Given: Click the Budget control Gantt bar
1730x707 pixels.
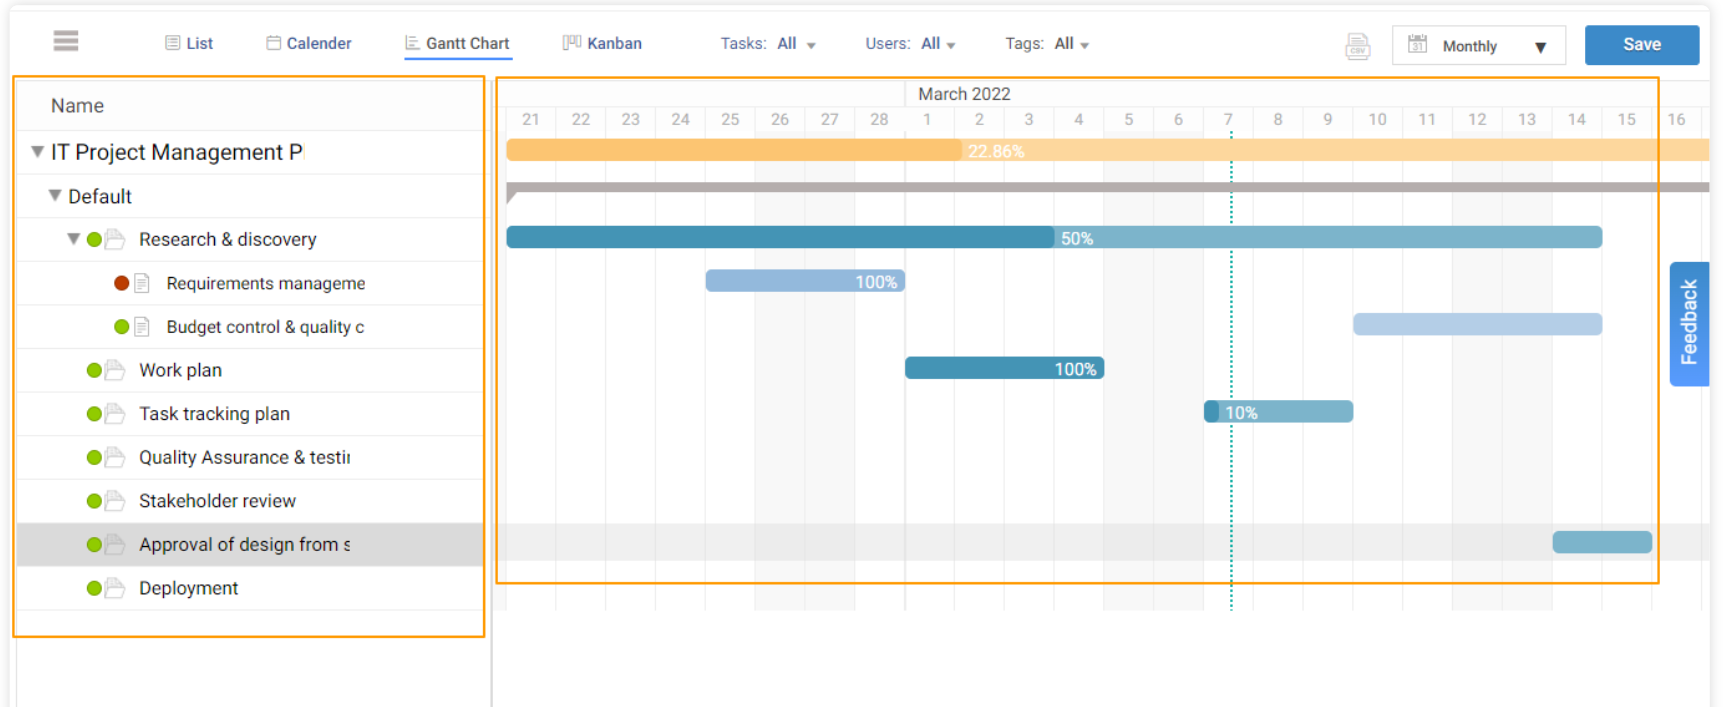Looking at the screenshot, I should click(x=1477, y=324).
